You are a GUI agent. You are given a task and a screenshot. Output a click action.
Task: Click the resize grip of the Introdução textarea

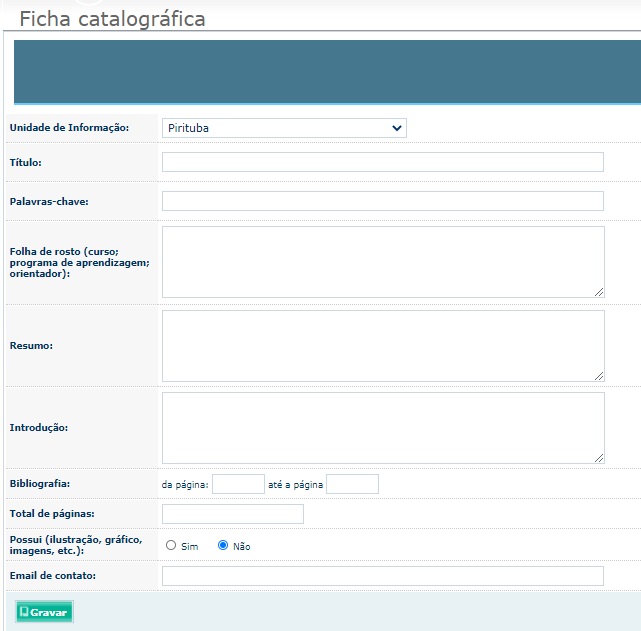[599, 458]
